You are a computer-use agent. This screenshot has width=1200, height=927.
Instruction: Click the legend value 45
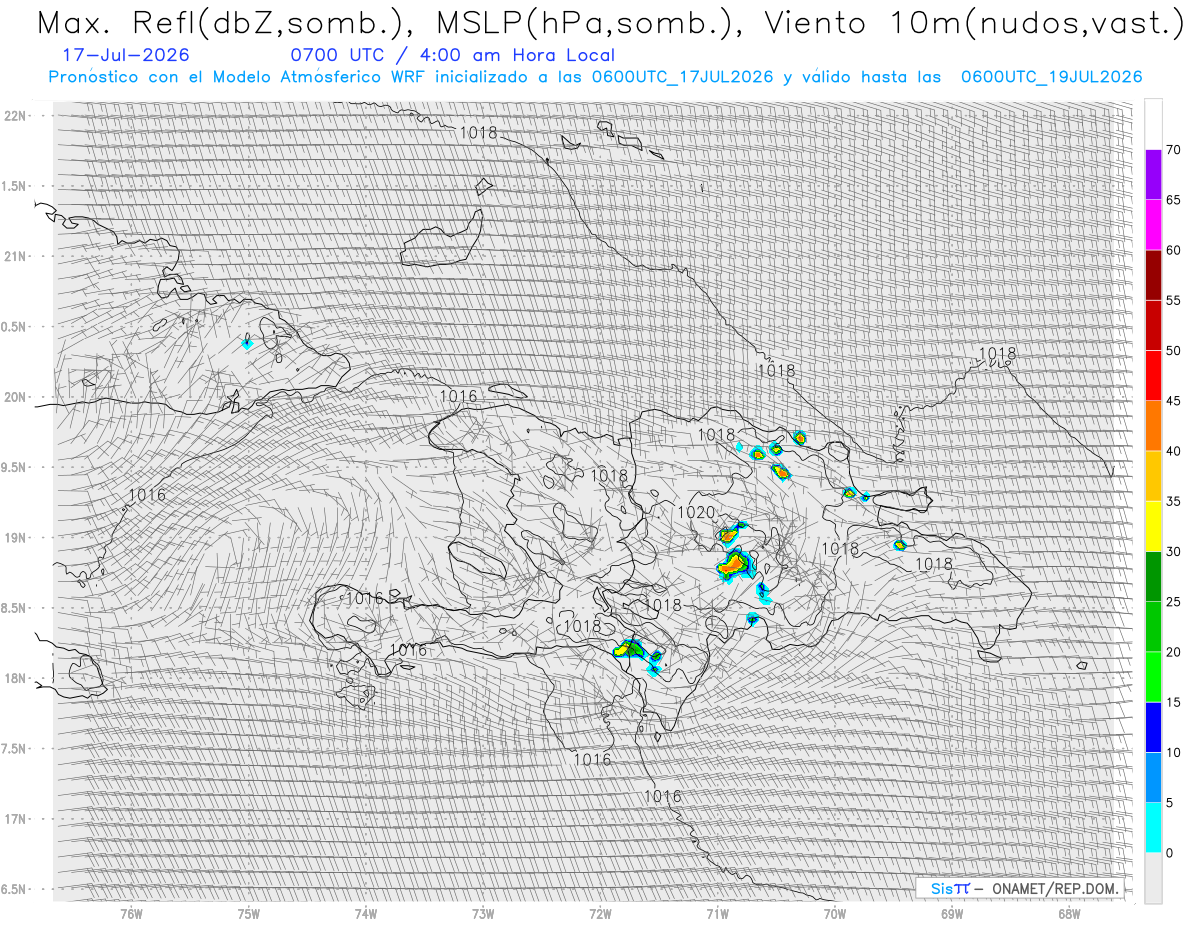click(1173, 401)
